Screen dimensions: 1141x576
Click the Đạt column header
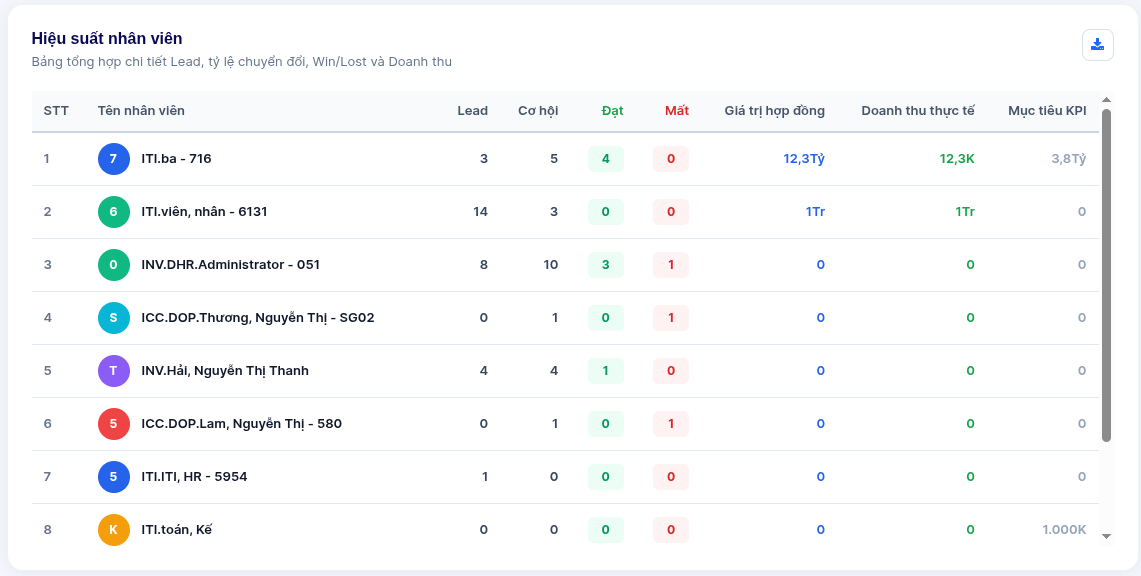tap(613, 111)
